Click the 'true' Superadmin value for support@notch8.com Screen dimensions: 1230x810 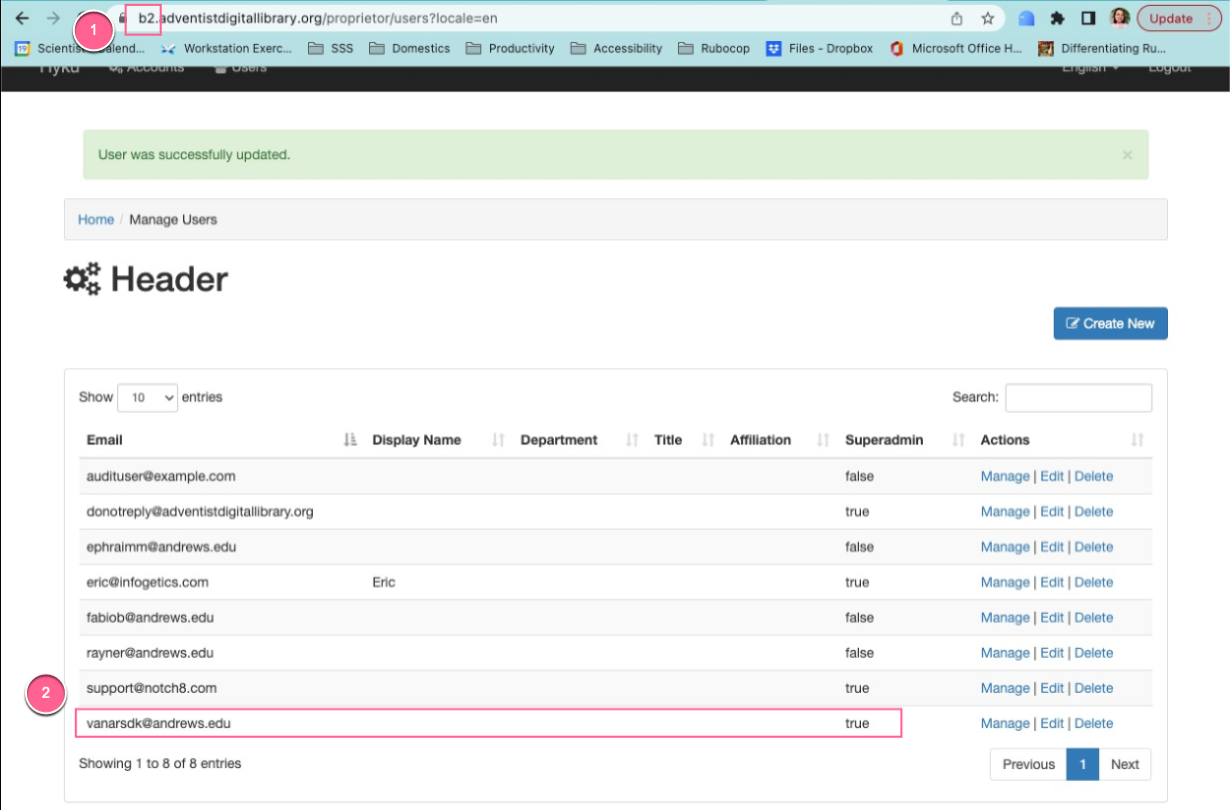pos(857,688)
